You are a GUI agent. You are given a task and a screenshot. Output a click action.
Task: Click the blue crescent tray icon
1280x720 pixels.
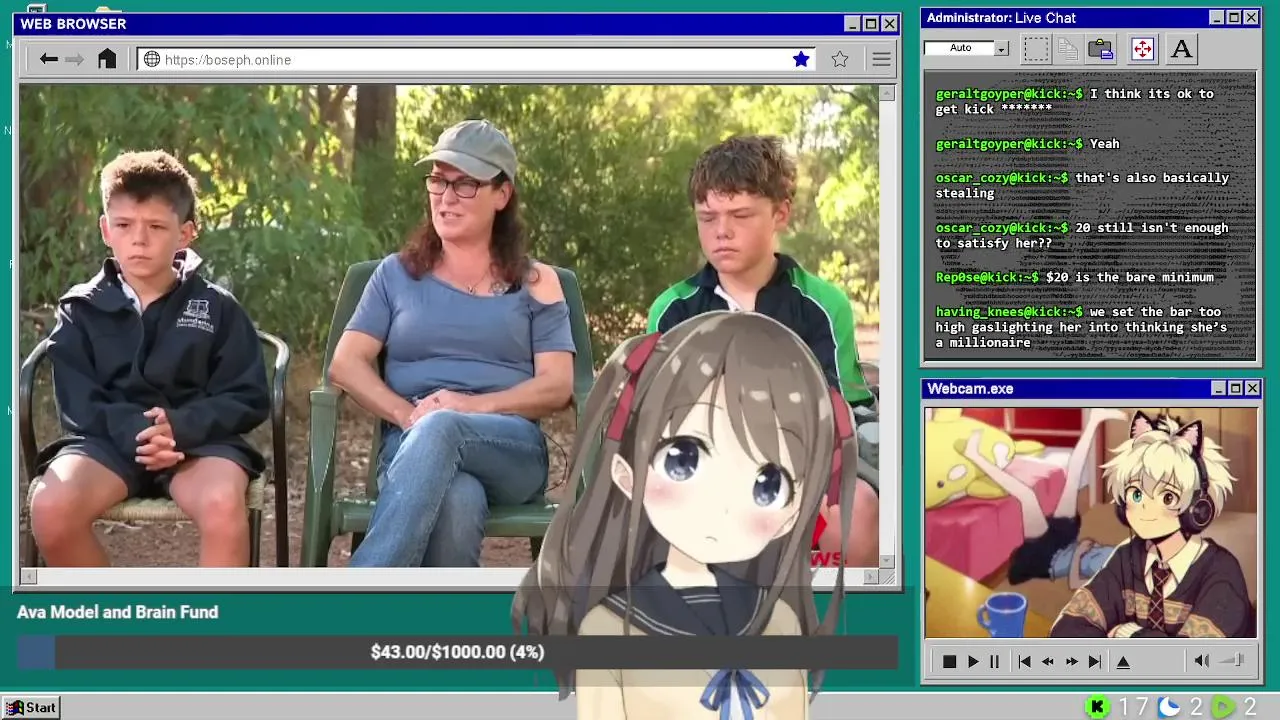[x=1169, y=707]
